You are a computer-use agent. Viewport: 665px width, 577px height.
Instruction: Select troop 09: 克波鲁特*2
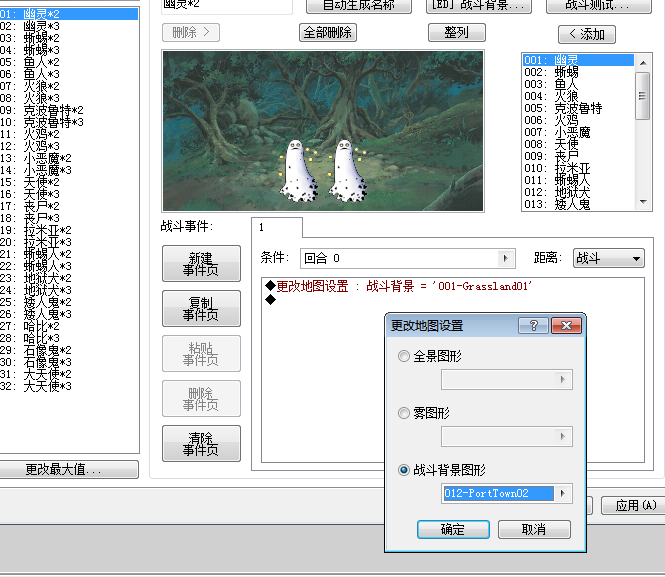click(x=69, y=110)
